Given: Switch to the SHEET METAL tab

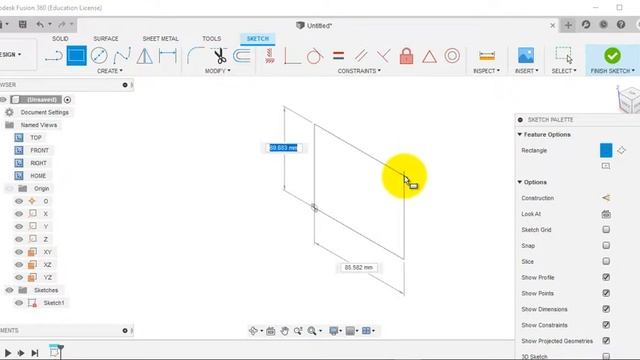Looking at the screenshot, I should click(160, 38).
